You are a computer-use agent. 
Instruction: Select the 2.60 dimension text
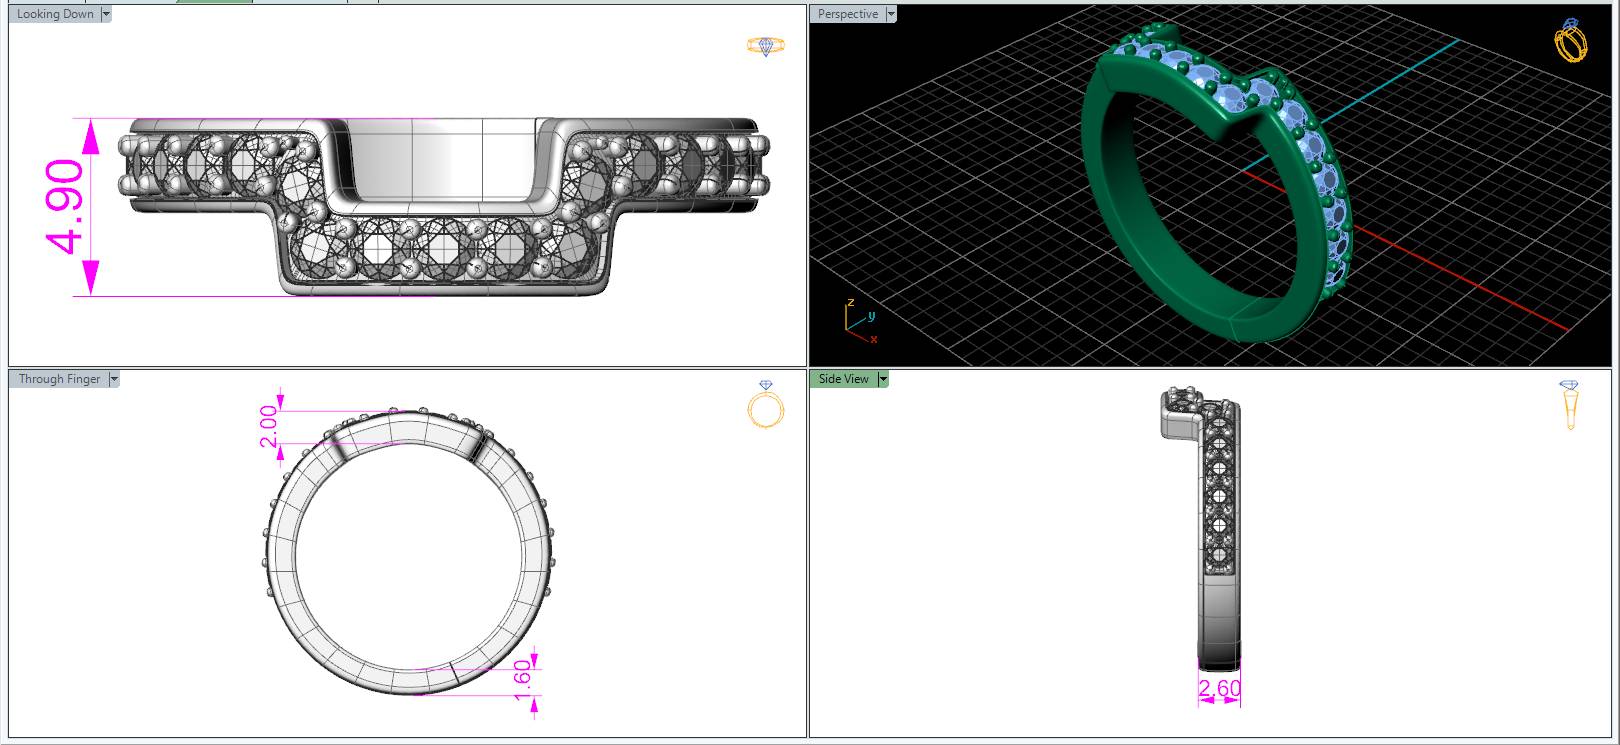point(1220,689)
